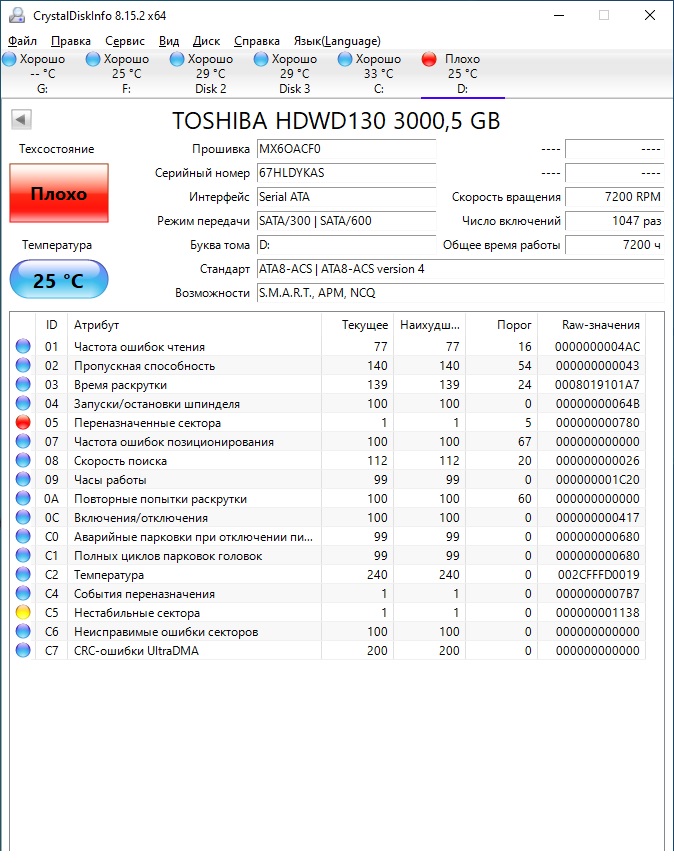Click status icon for C1 Полных циклов парковок
Screen dimensions: 674x863
[x=23, y=555]
